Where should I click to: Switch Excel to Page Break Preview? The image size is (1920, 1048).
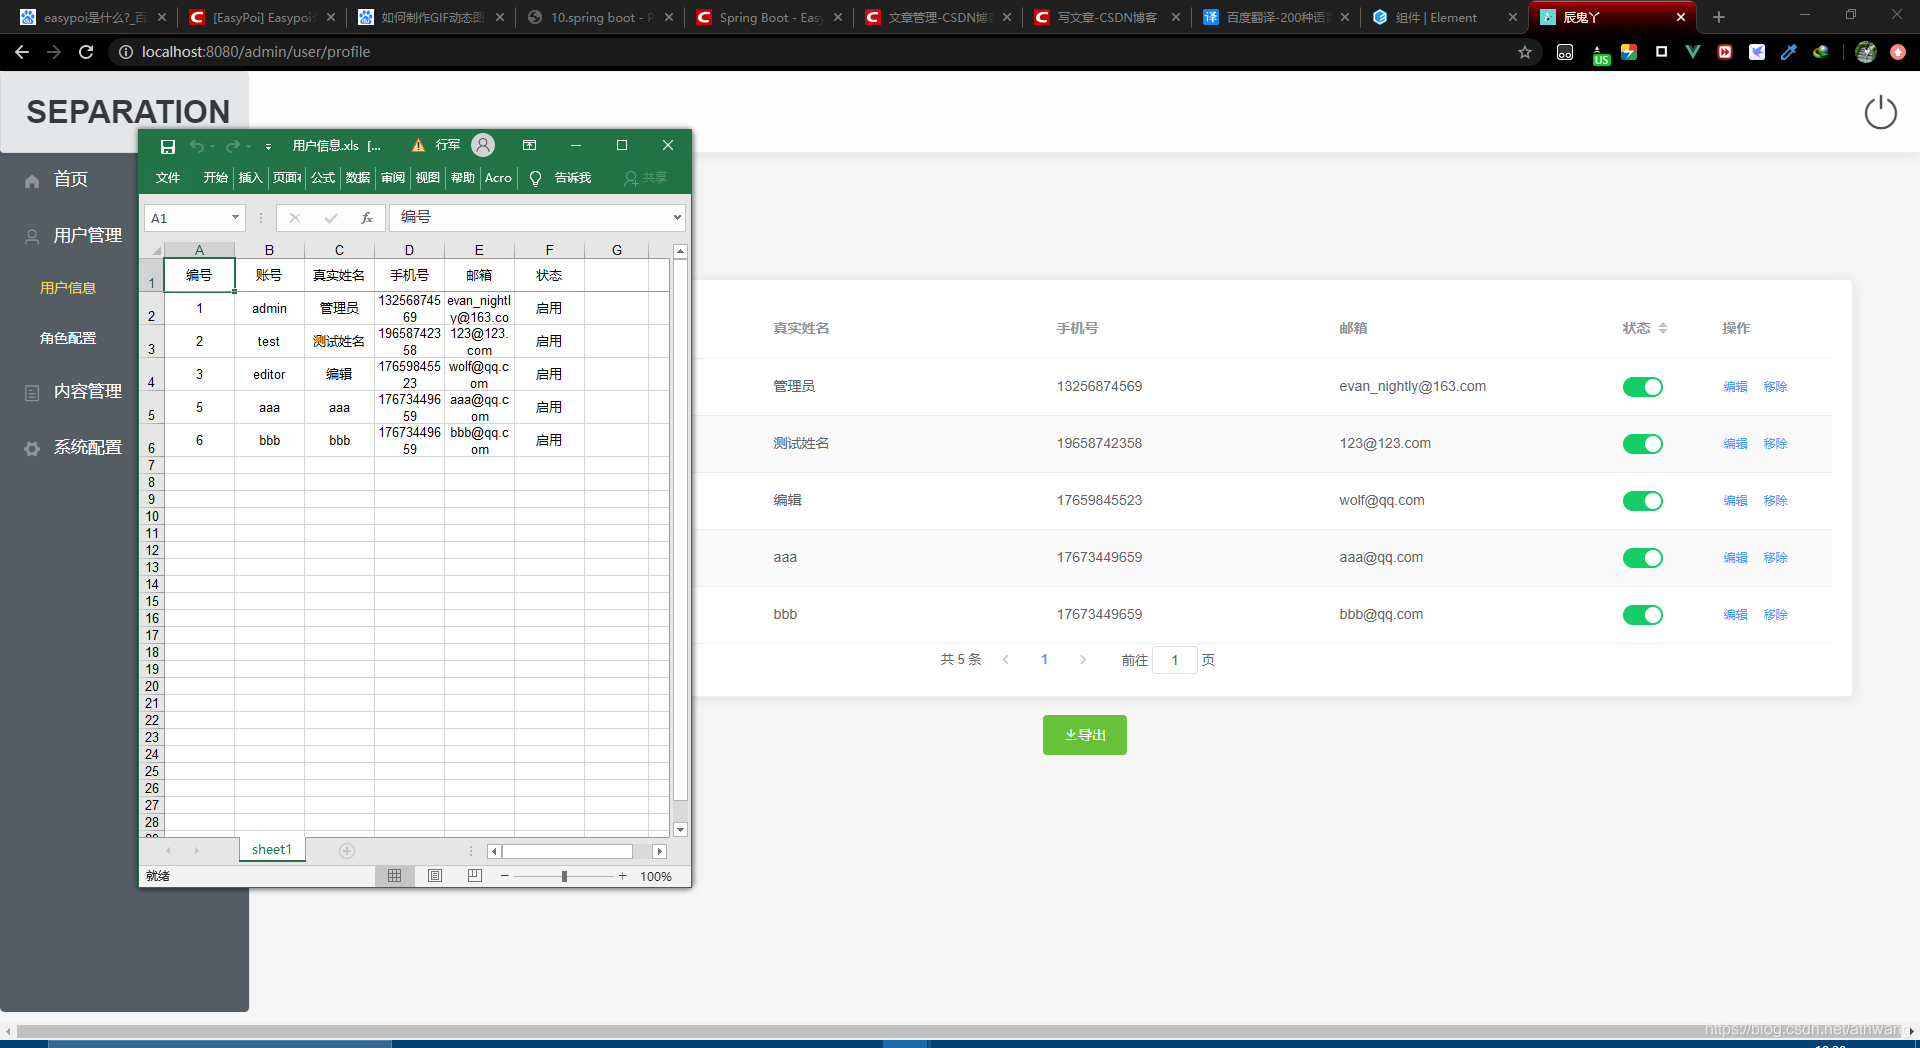475,876
